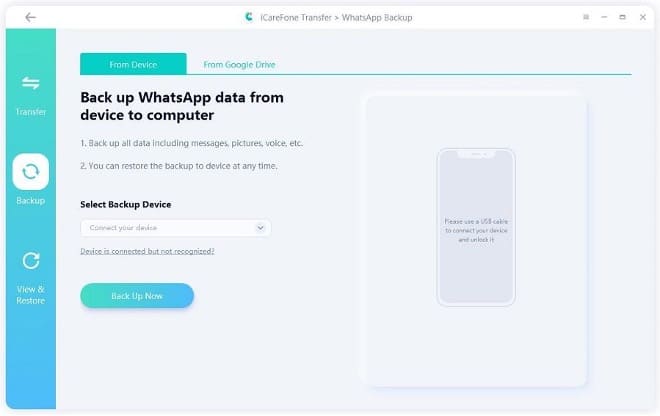Click the iCareFone logo in title bar
Screen dimensions: 660x416
click(249, 17)
